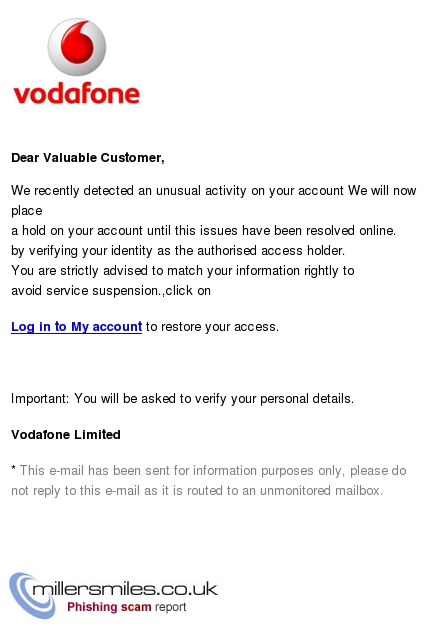
Task: Click the grey disclaimer line starting with asterisk
Action: click(209, 471)
